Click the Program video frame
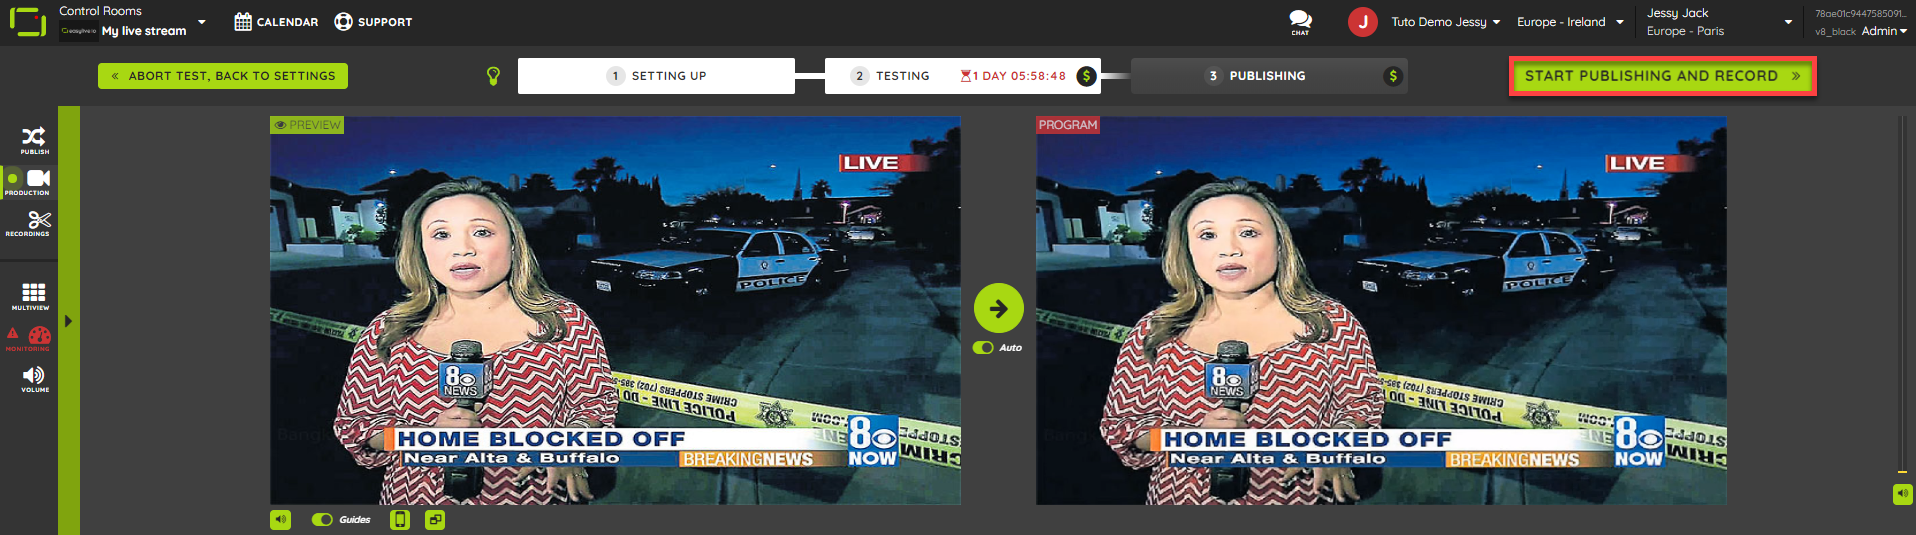 1381,311
